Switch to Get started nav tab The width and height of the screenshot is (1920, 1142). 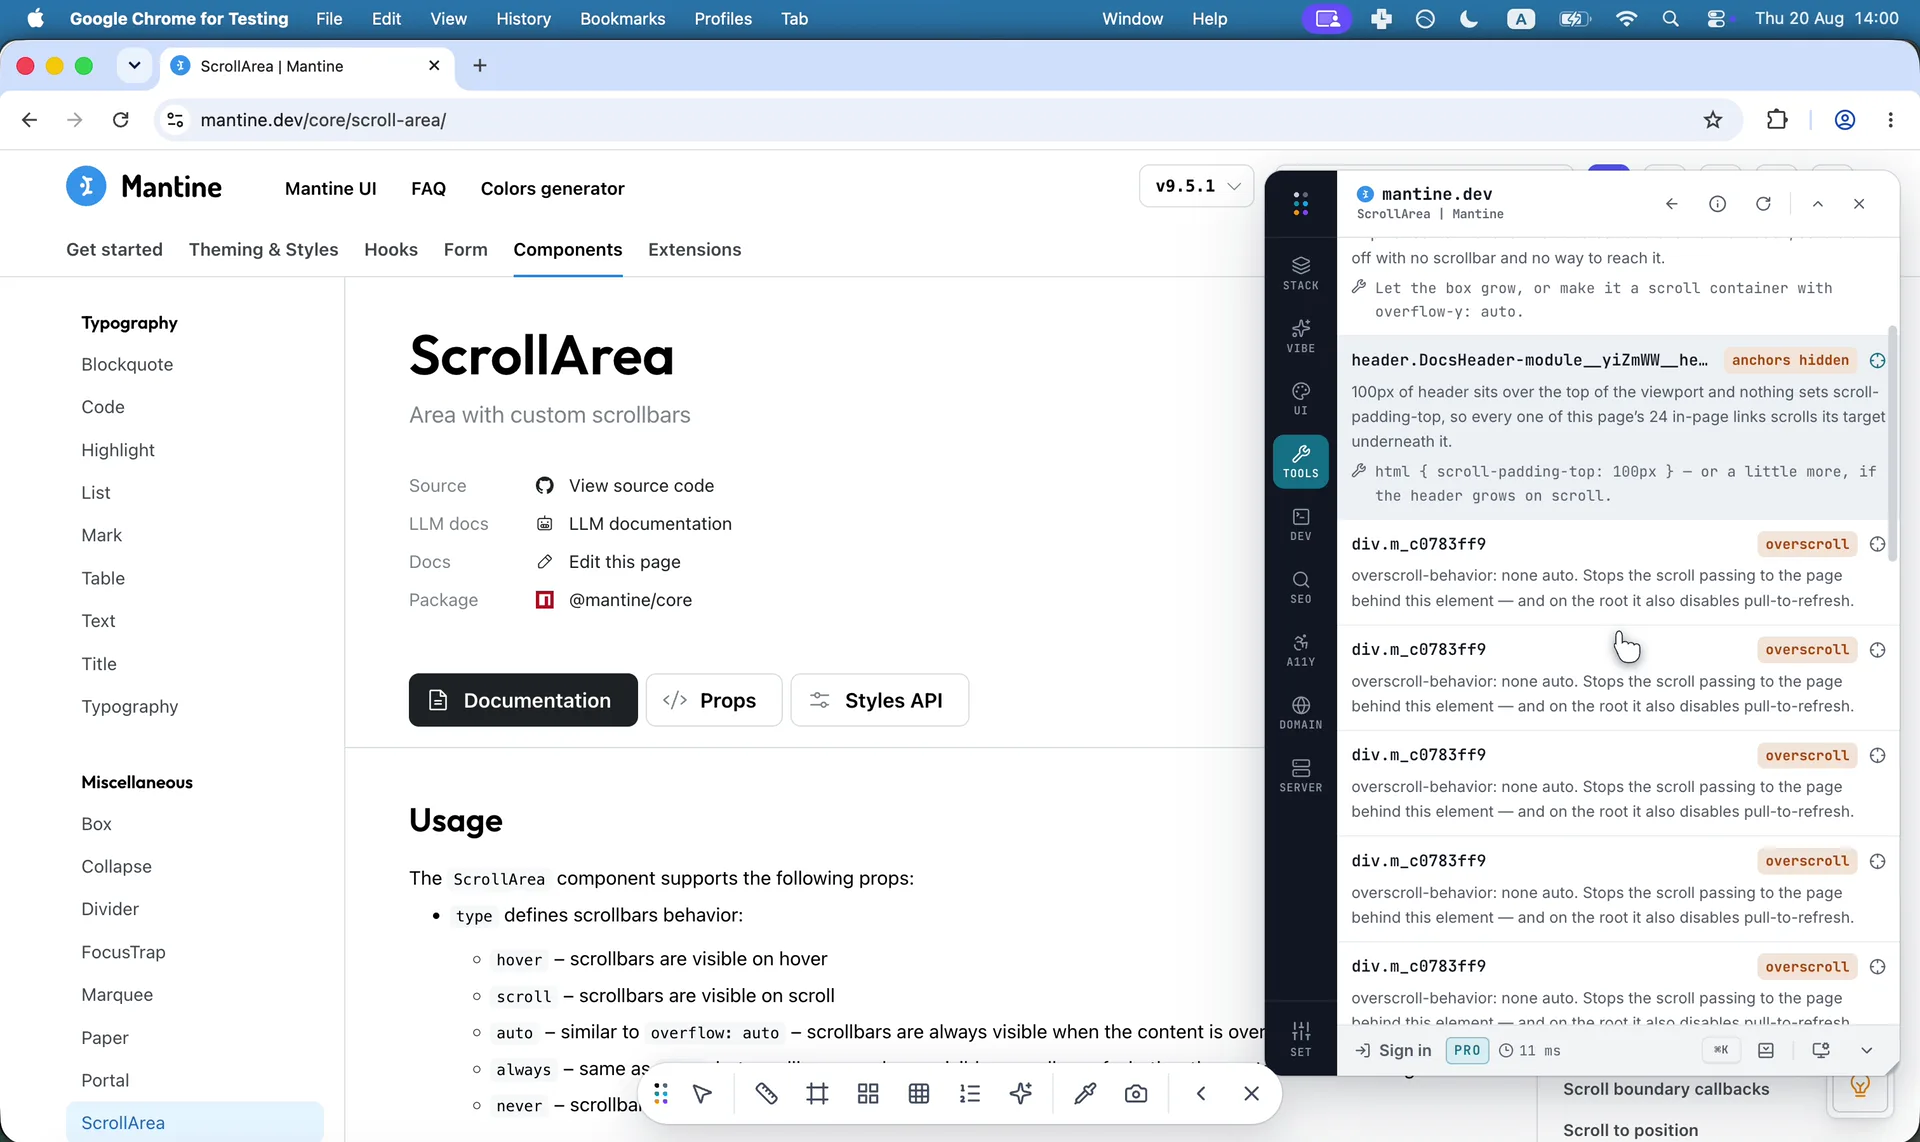click(114, 249)
